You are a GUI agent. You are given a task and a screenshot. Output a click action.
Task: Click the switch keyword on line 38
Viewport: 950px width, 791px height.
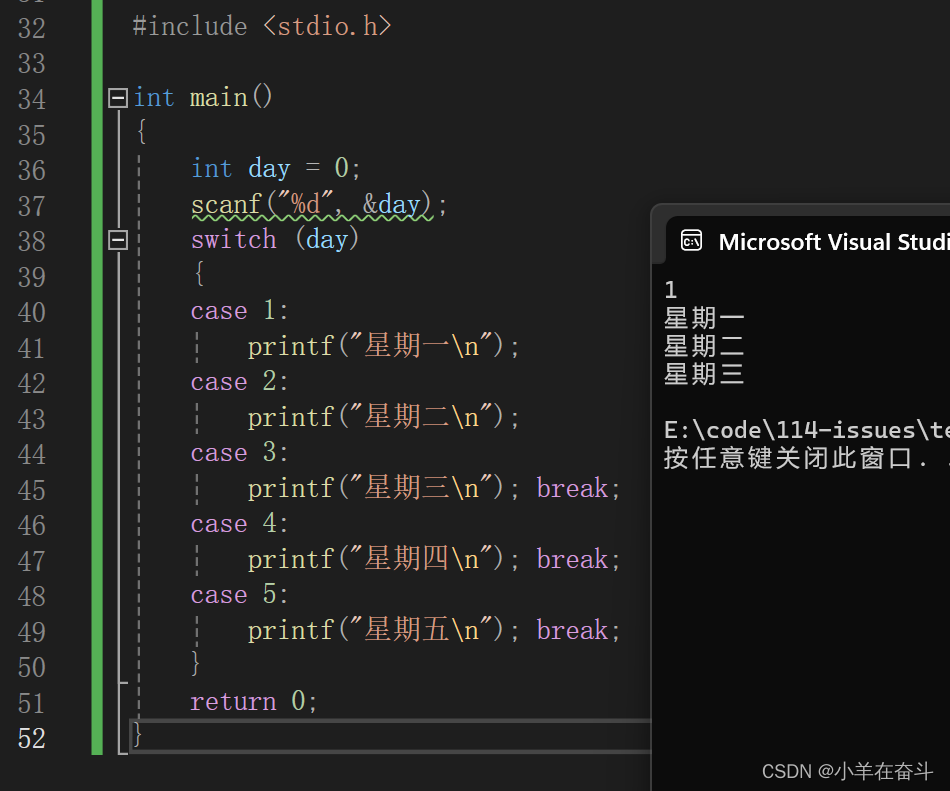[x=234, y=240]
